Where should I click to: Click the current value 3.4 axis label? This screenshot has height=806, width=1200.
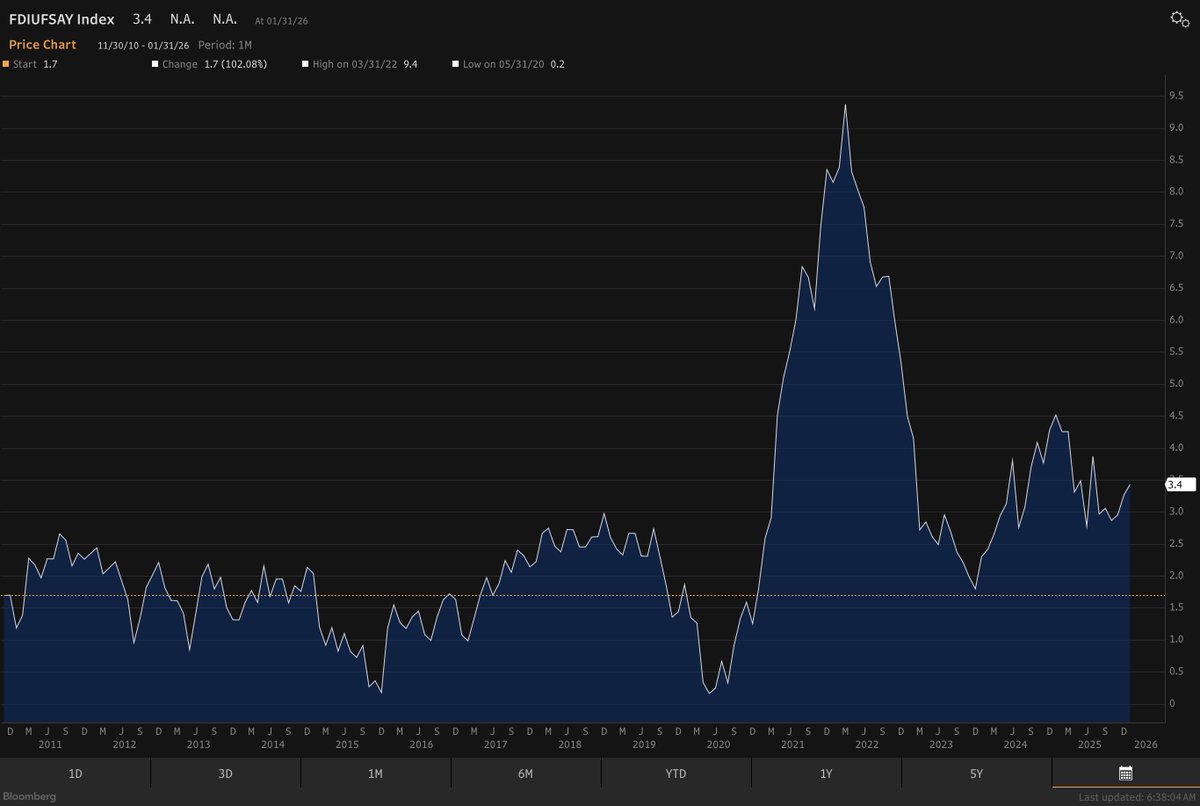click(x=1180, y=485)
